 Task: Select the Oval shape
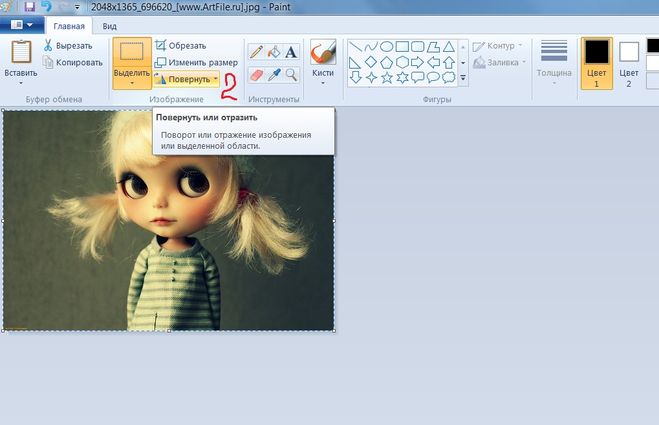tap(386, 47)
